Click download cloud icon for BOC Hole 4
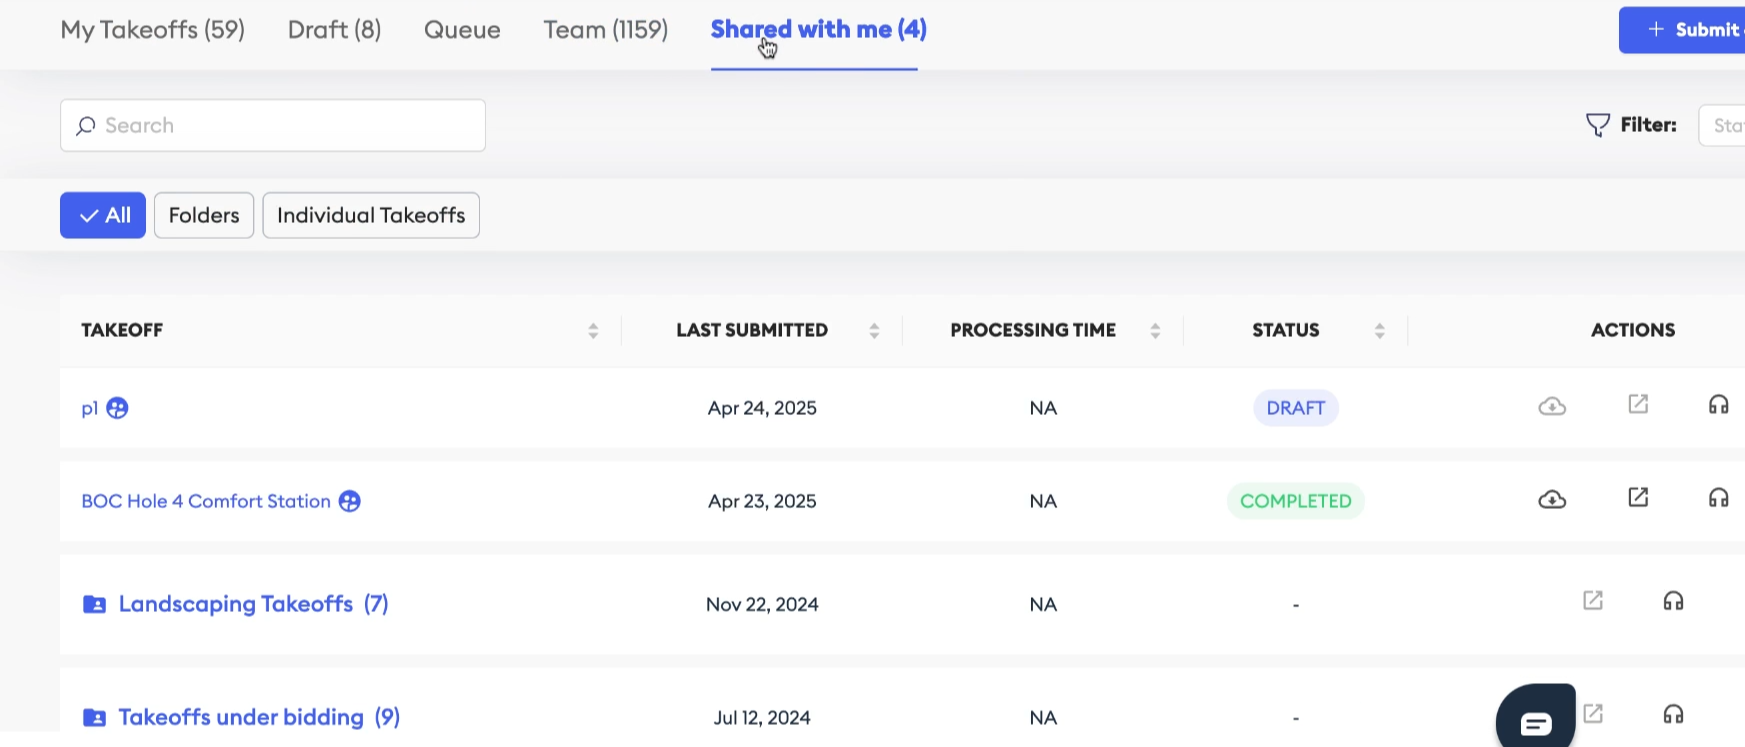The height and width of the screenshot is (747, 1745). [x=1552, y=499]
